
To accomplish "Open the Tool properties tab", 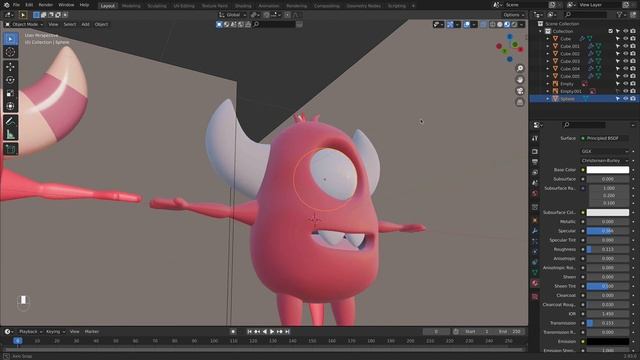I will point(535,139).
